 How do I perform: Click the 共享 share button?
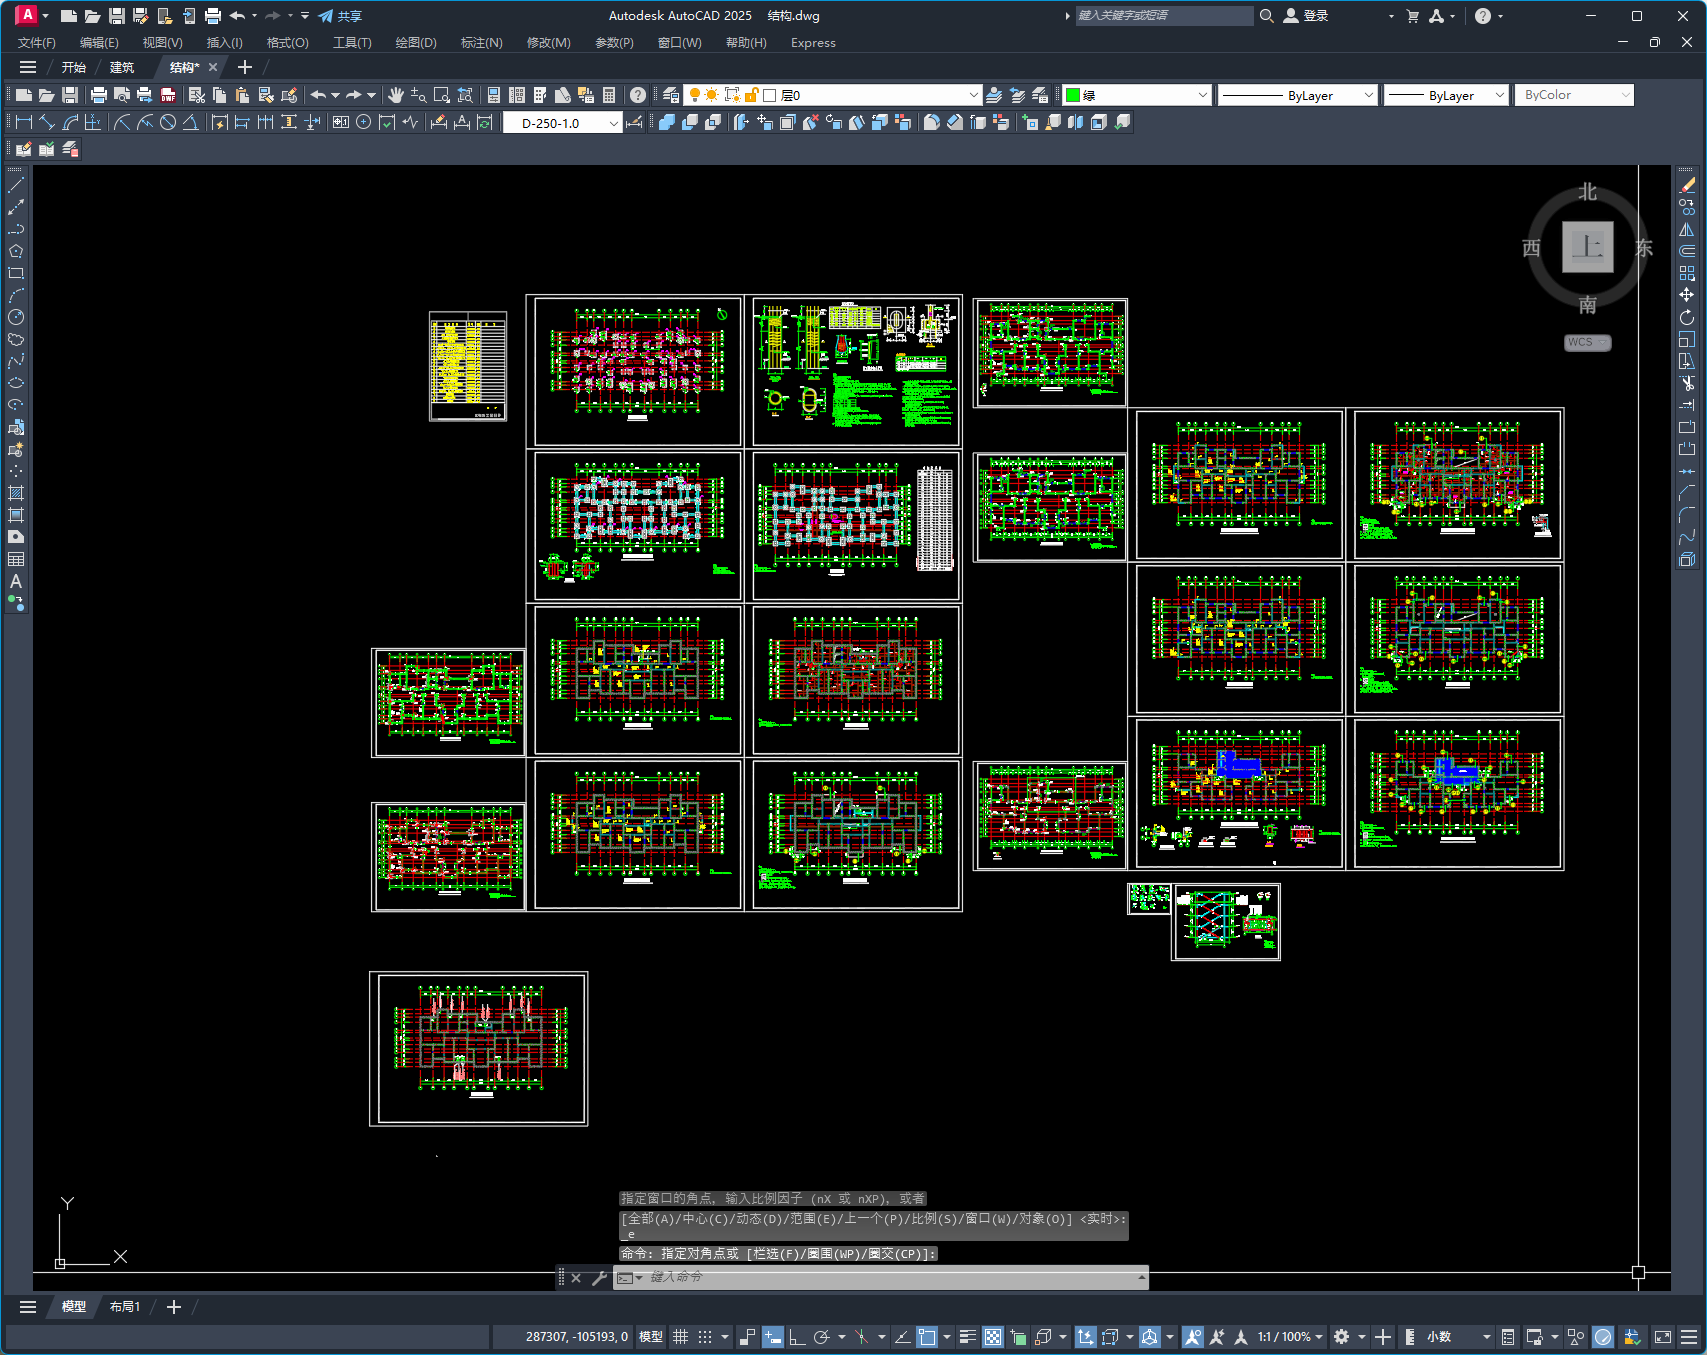[x=340, y=16]
